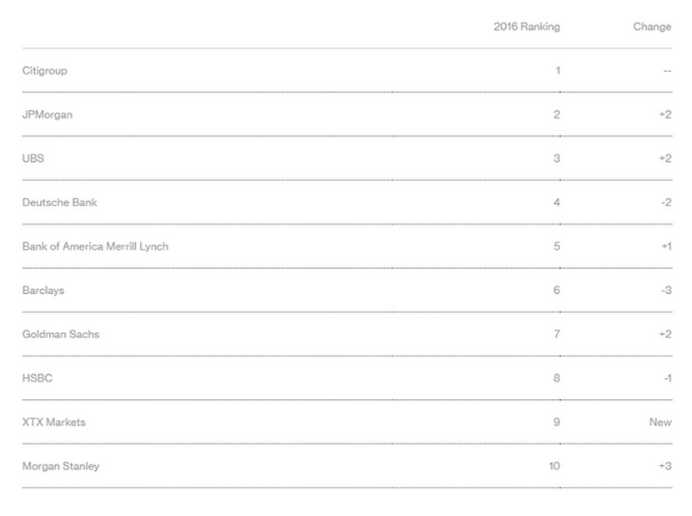Select the Barclays row name
The width and height of the screenshot is (692, 516).
tap(43, 290)
